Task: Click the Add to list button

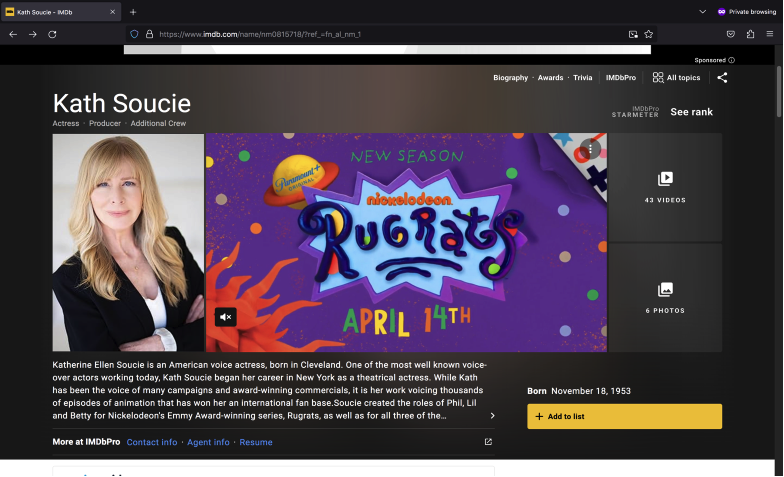Action: pos(624,416)
